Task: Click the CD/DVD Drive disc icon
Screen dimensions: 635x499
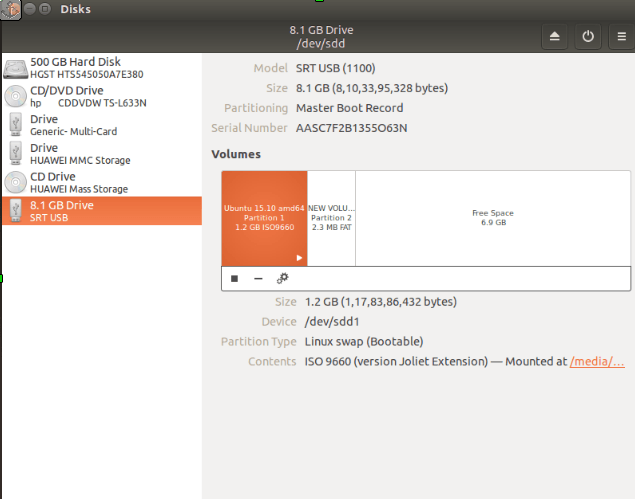Action: [x=16, y=96]
